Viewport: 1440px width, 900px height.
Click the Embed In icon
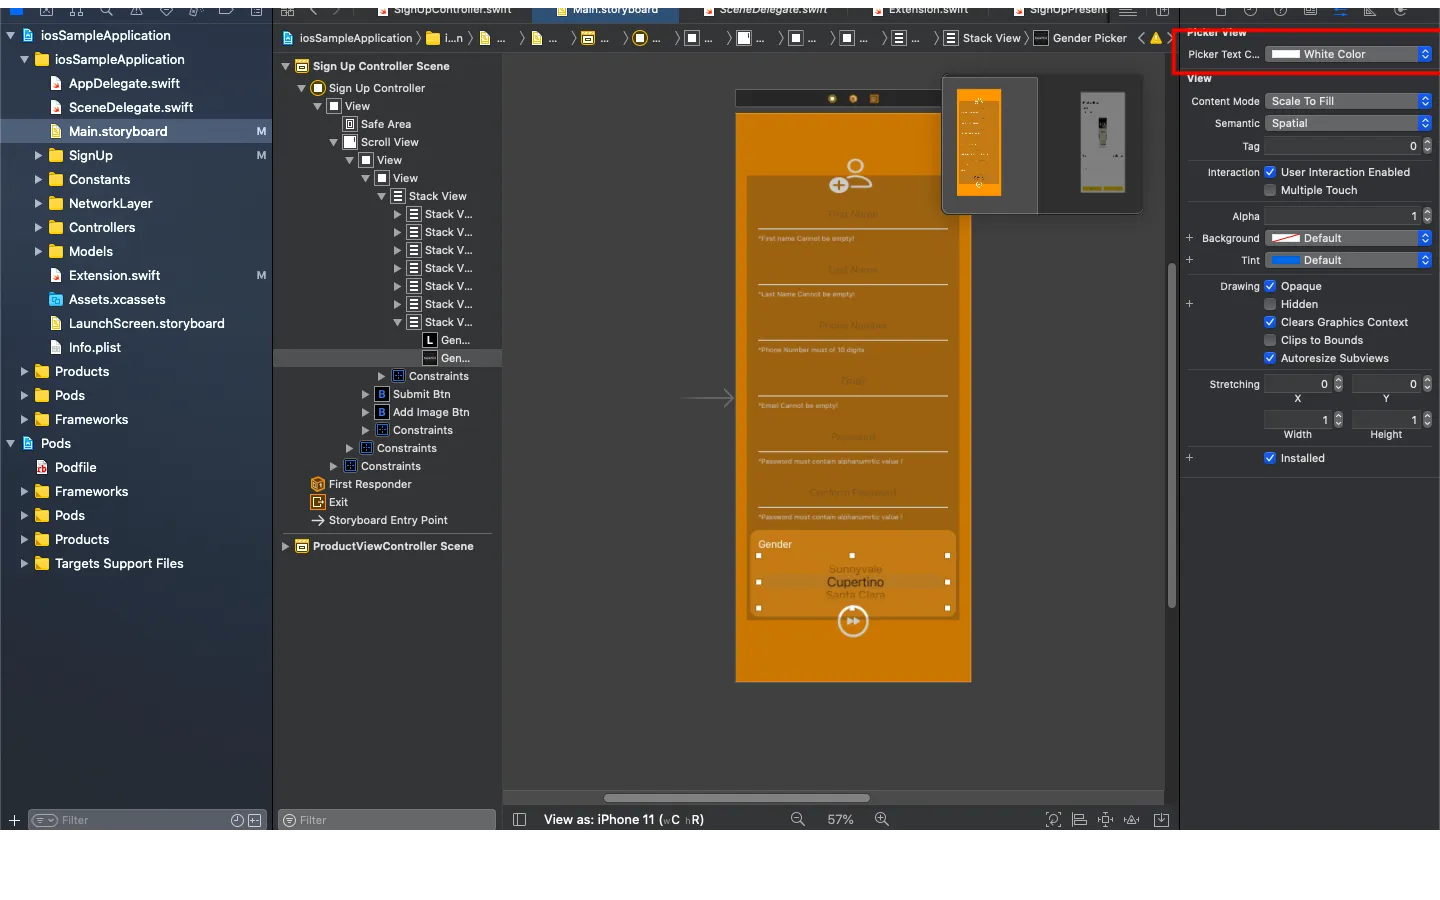click(x=1161, y=819)
